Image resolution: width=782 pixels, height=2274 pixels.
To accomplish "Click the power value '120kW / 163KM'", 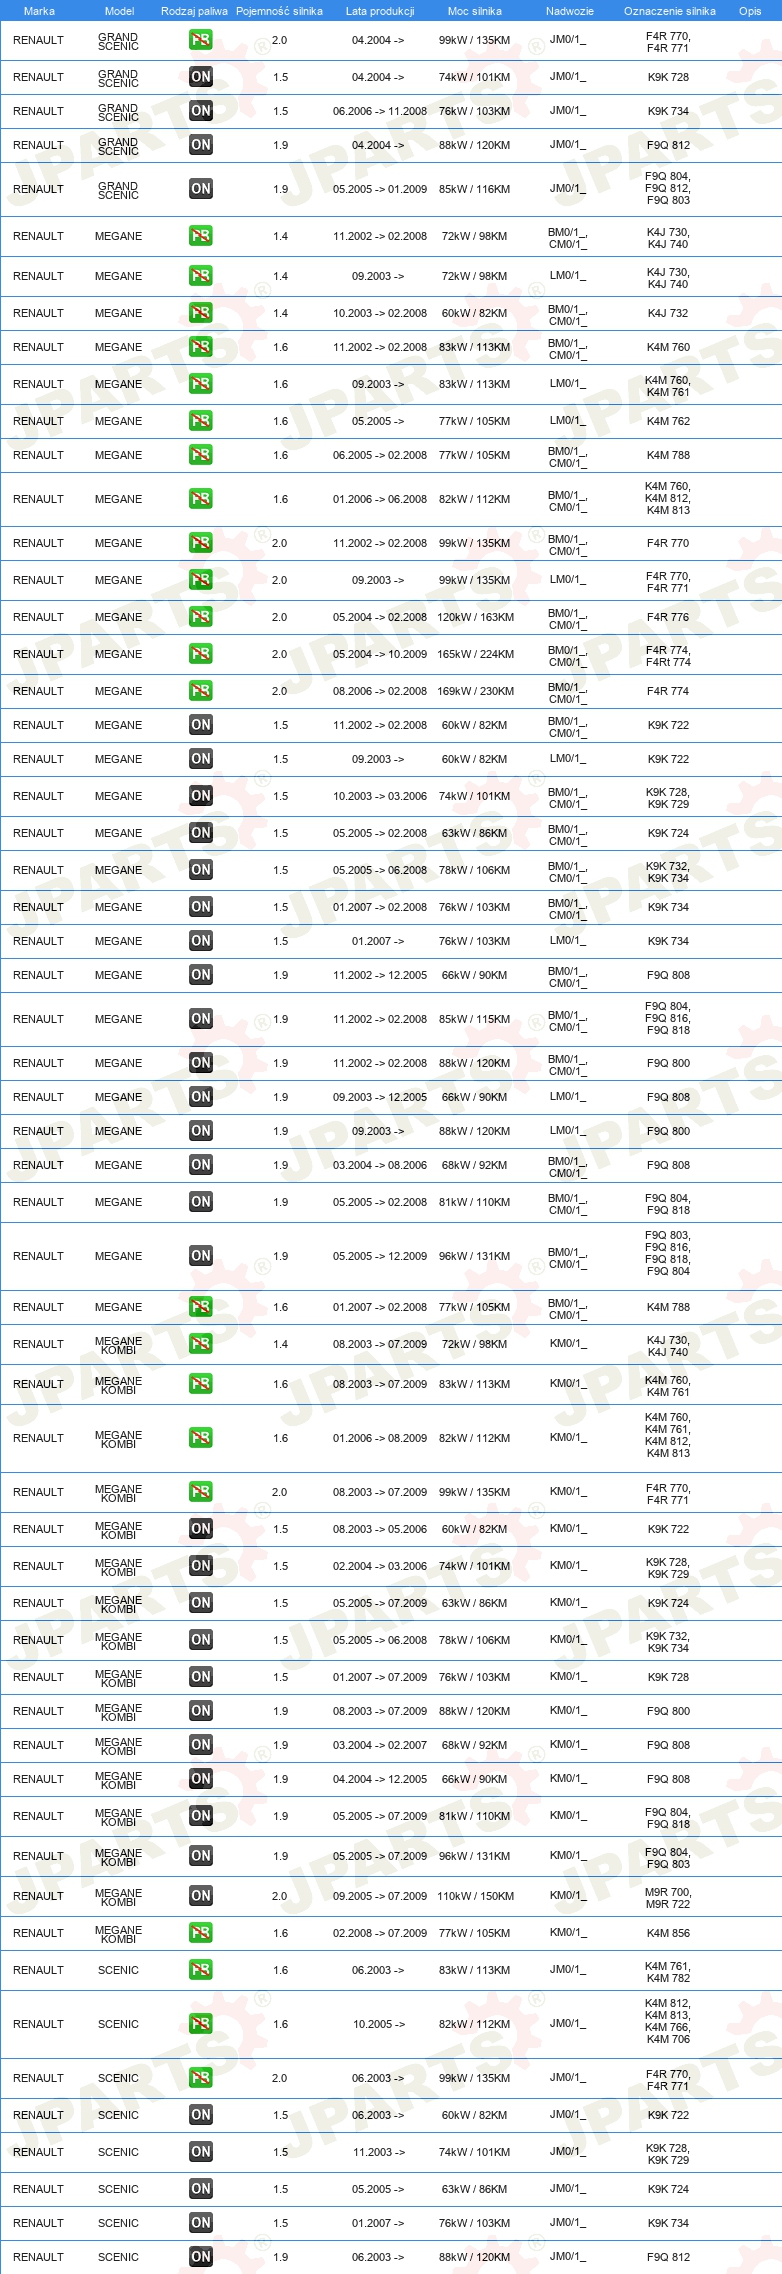I will tap(475, 617).
